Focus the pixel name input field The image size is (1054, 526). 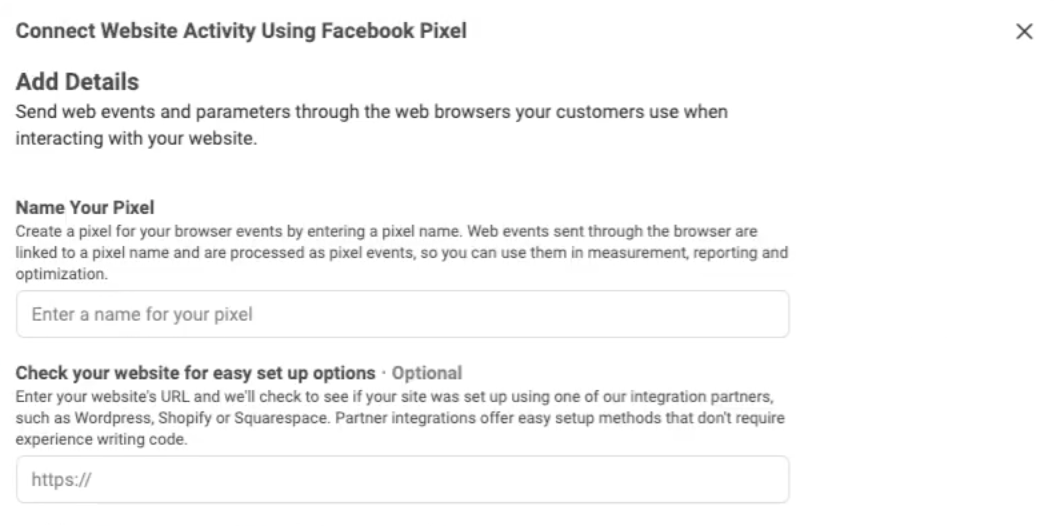tap(402, 314)
